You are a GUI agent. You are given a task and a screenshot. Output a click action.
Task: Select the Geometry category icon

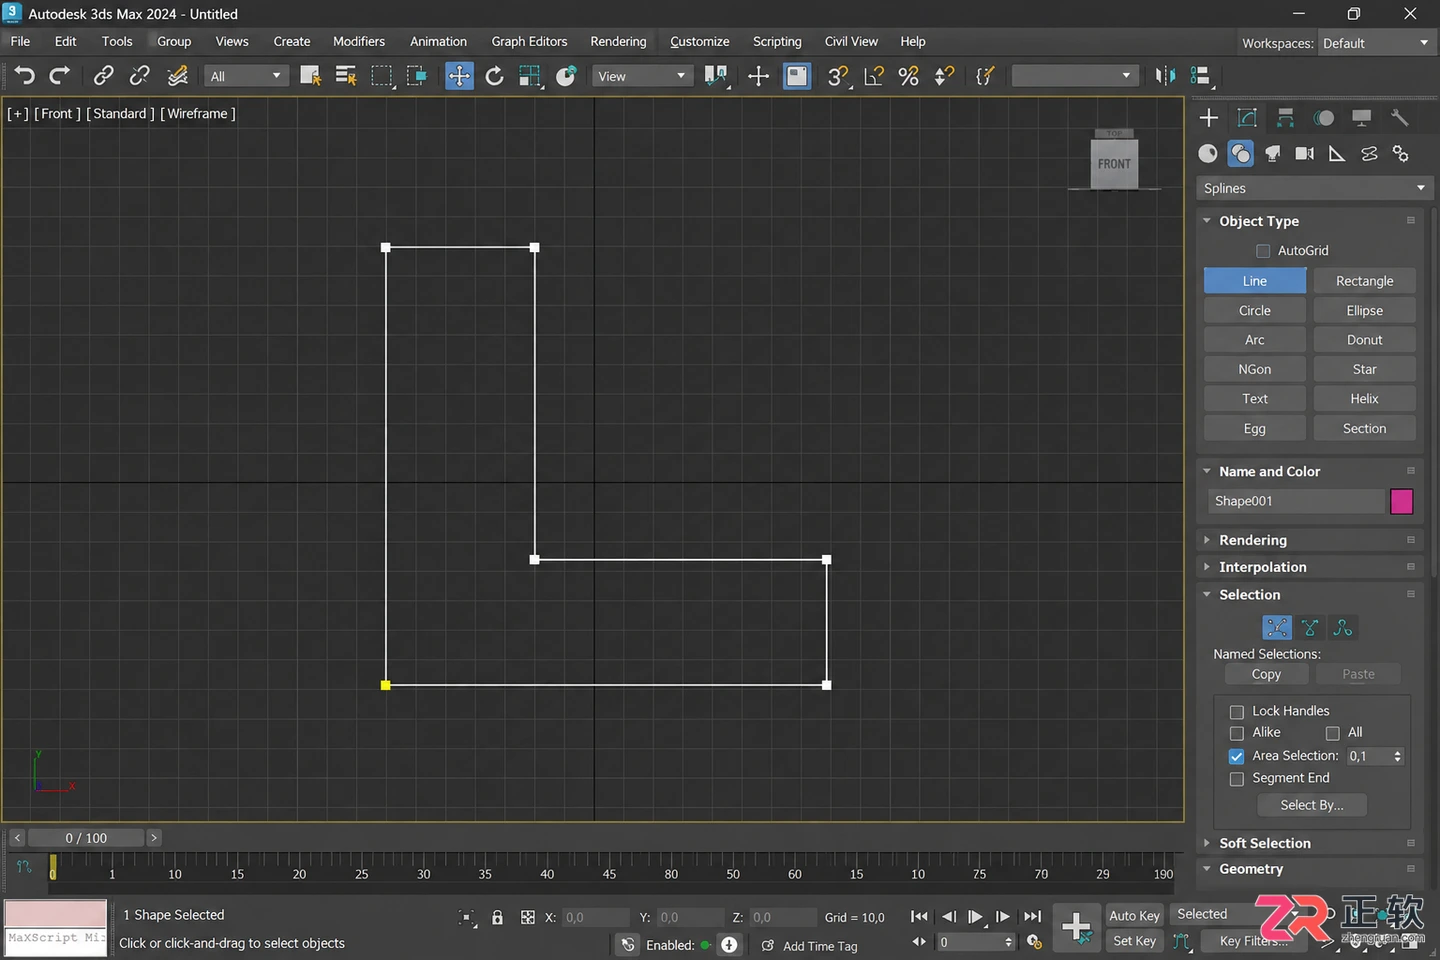point(1208,153)
